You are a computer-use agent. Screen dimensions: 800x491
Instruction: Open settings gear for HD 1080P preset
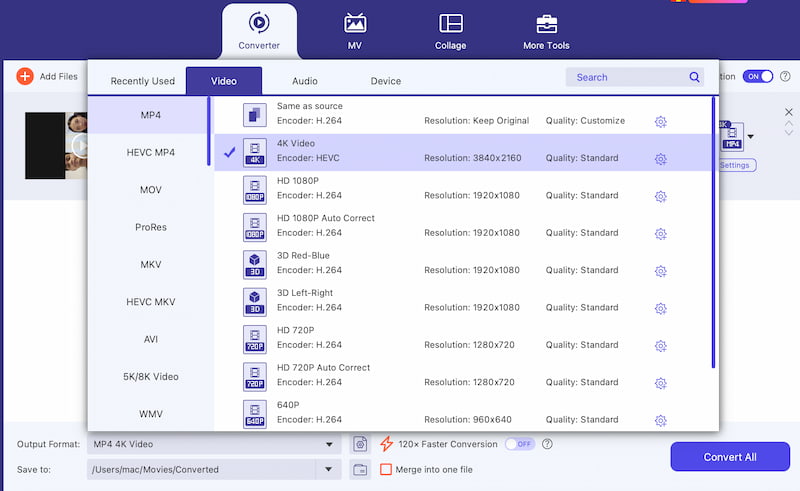point(661,196)
